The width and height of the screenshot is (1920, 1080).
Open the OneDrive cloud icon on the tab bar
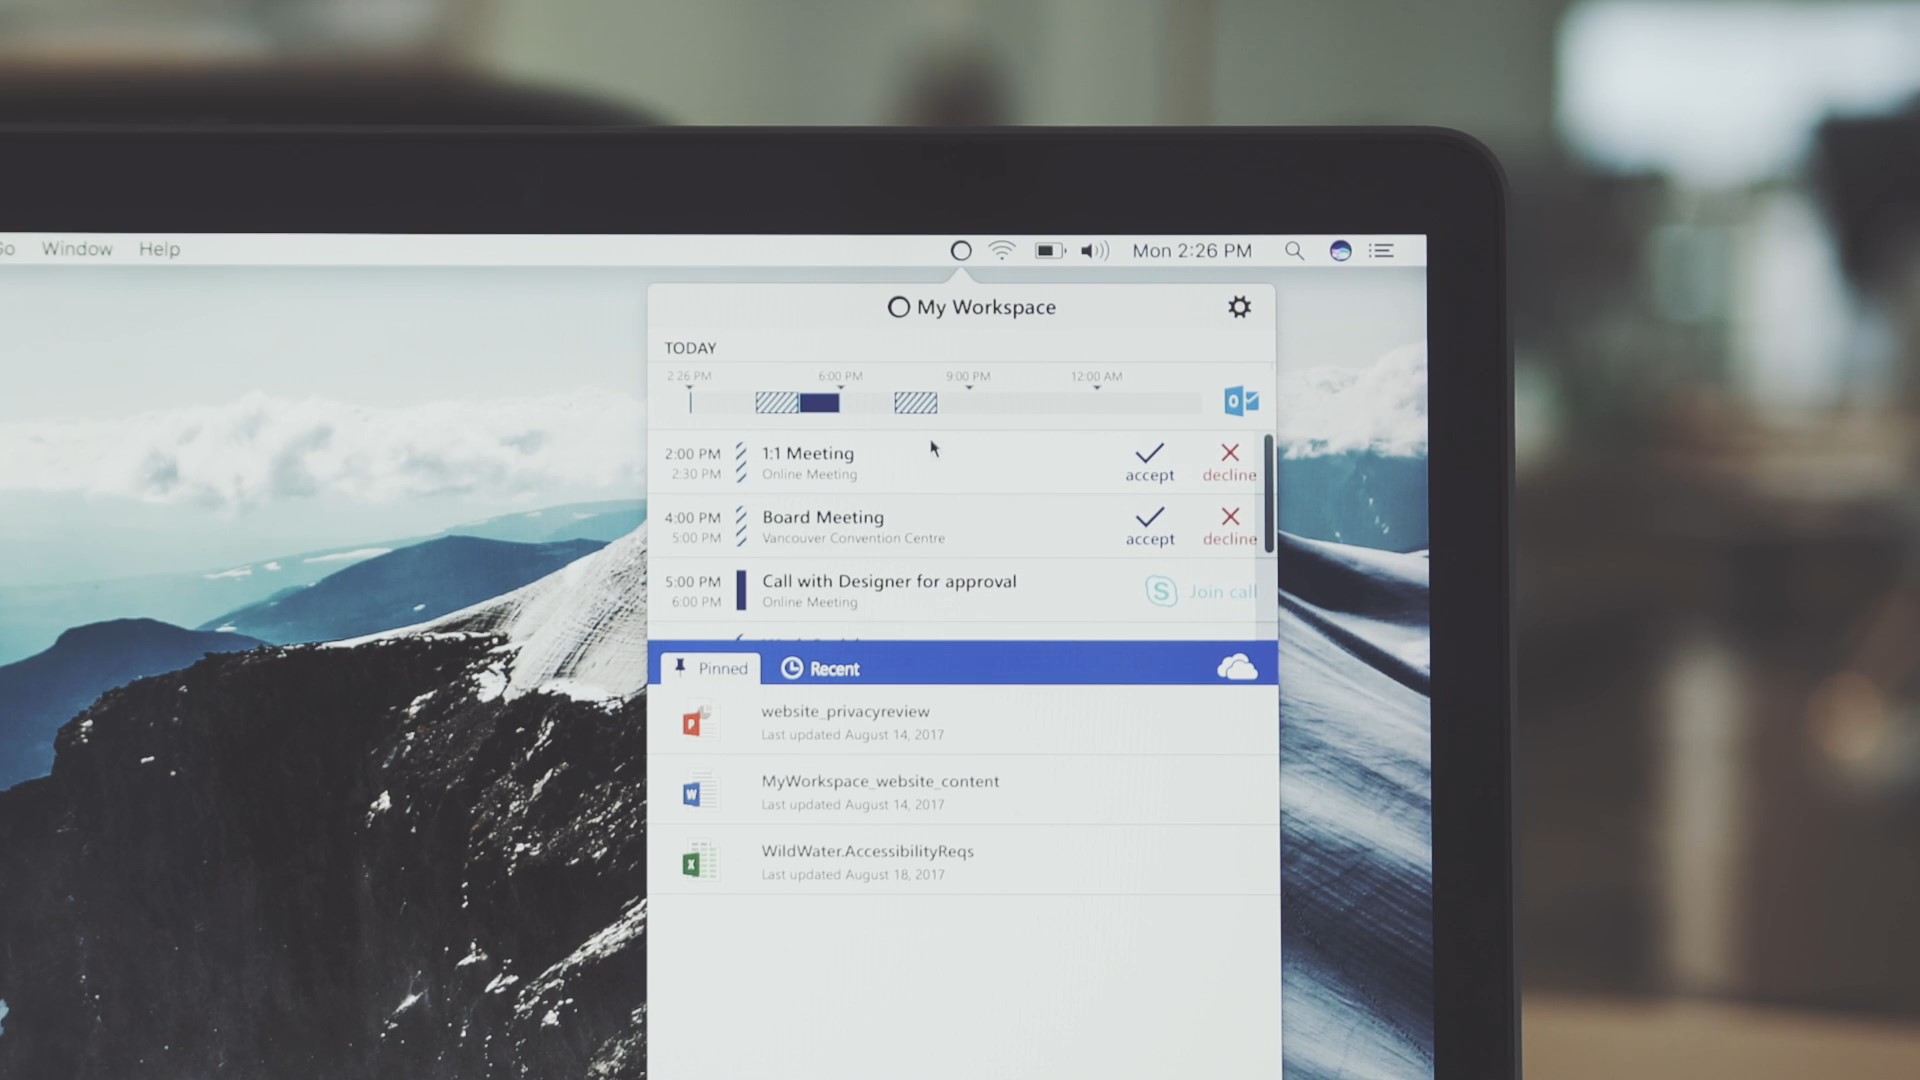pos(1239,667)
